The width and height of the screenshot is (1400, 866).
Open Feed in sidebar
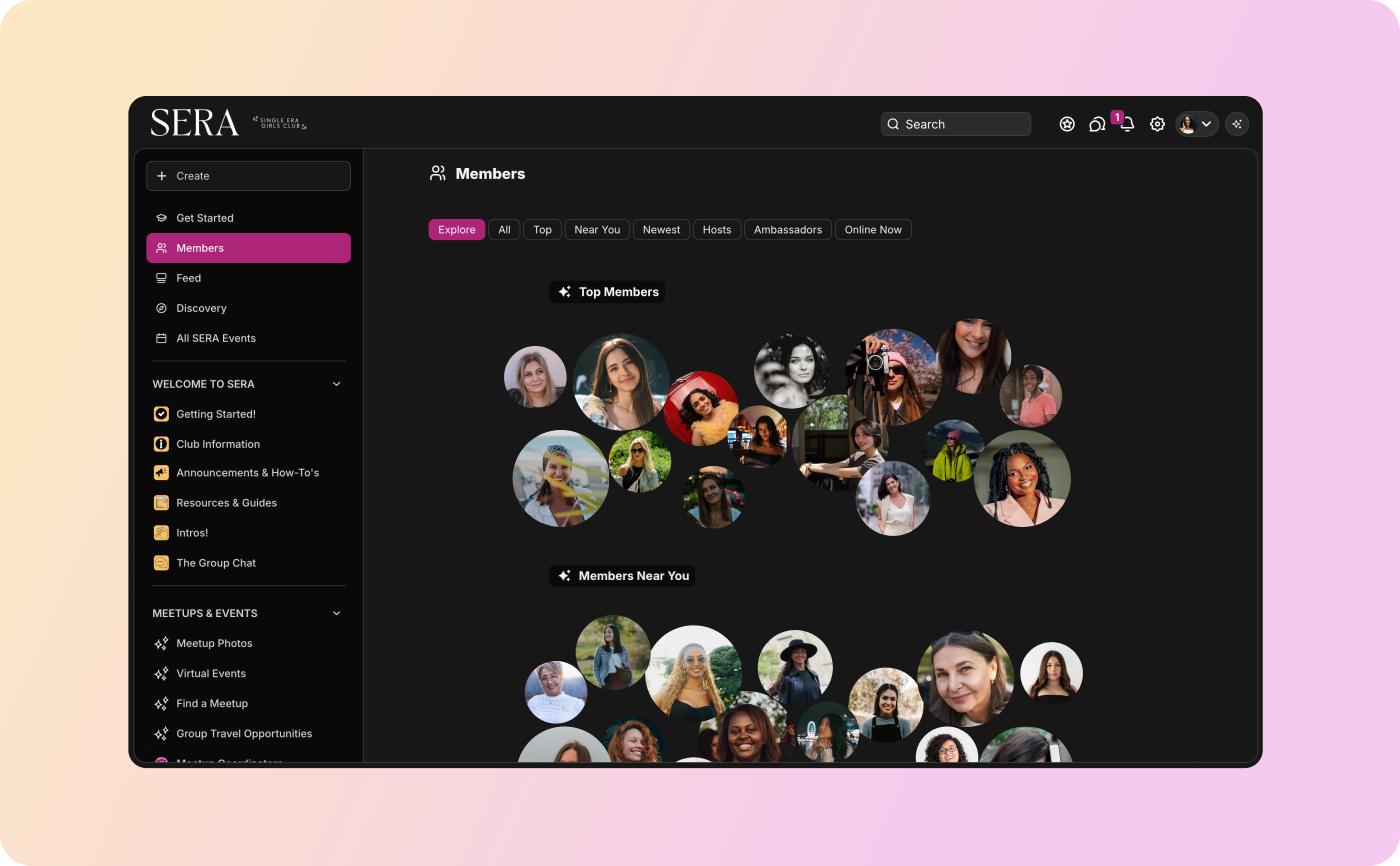point(248,278)
